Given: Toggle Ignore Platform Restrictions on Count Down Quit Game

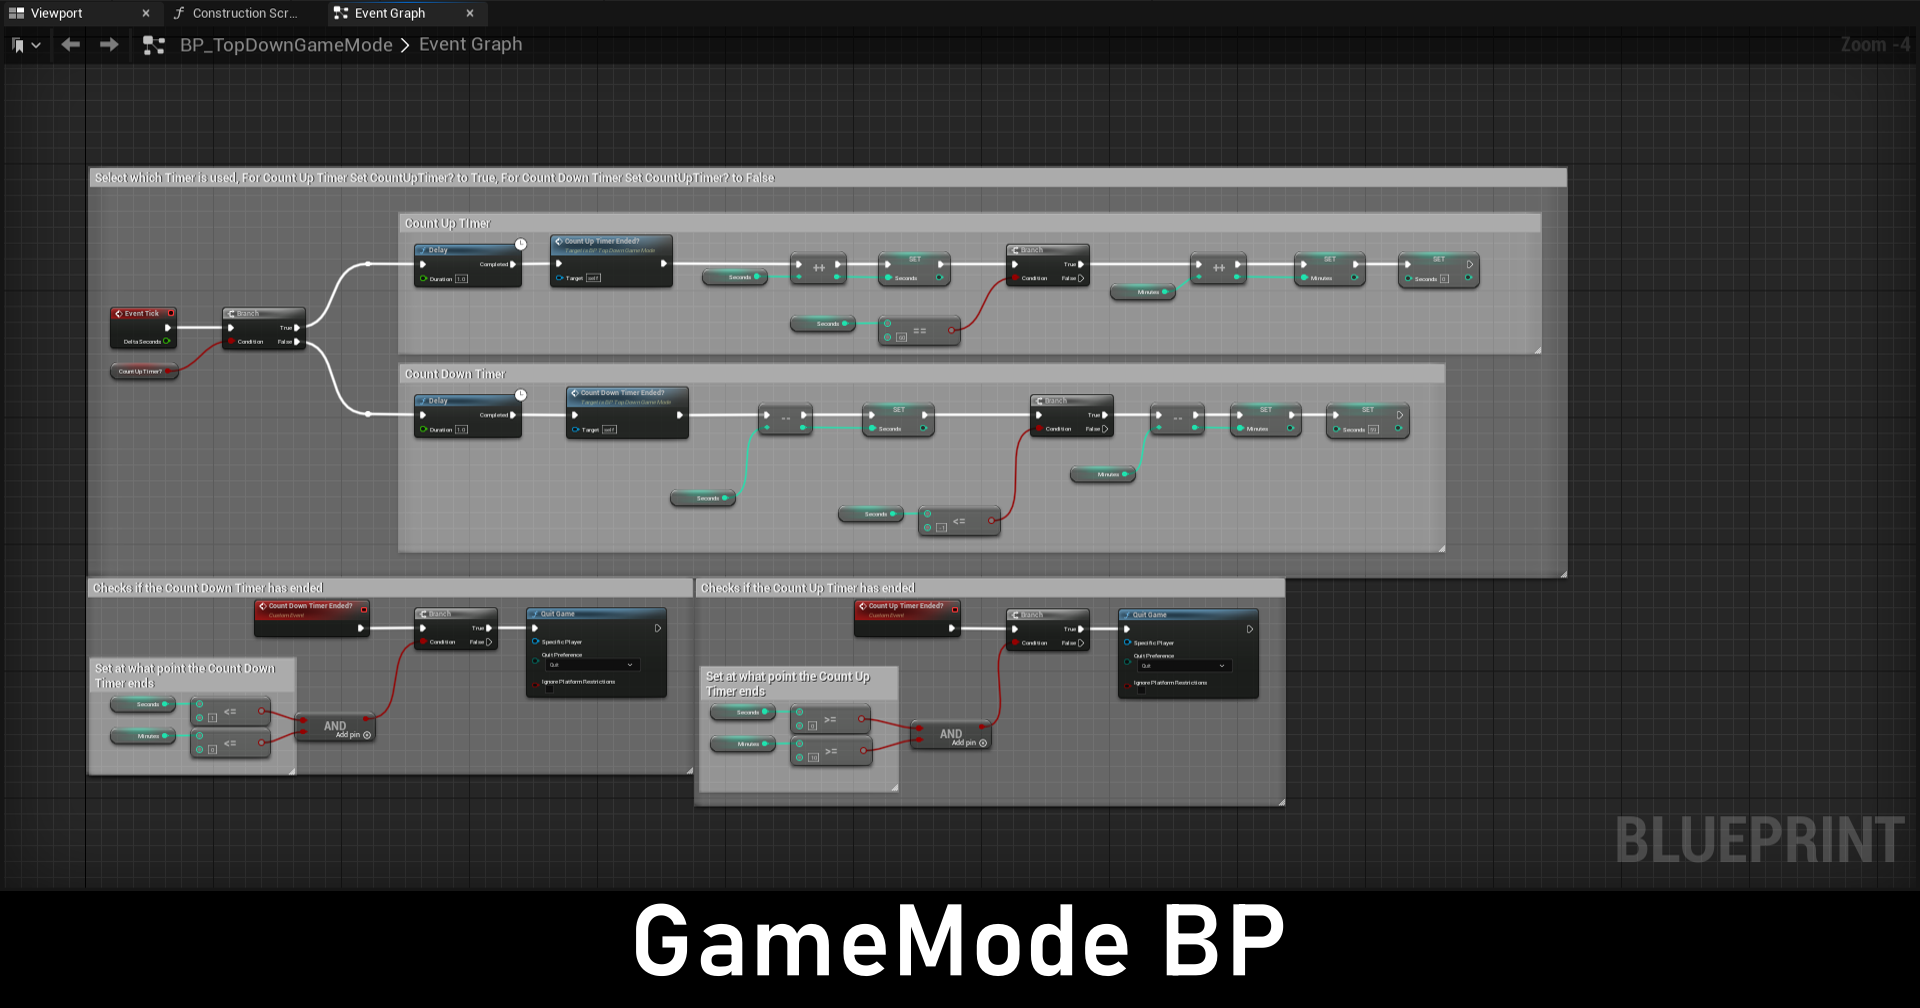Looking at the screenshot, I should (x=549, y=690).
